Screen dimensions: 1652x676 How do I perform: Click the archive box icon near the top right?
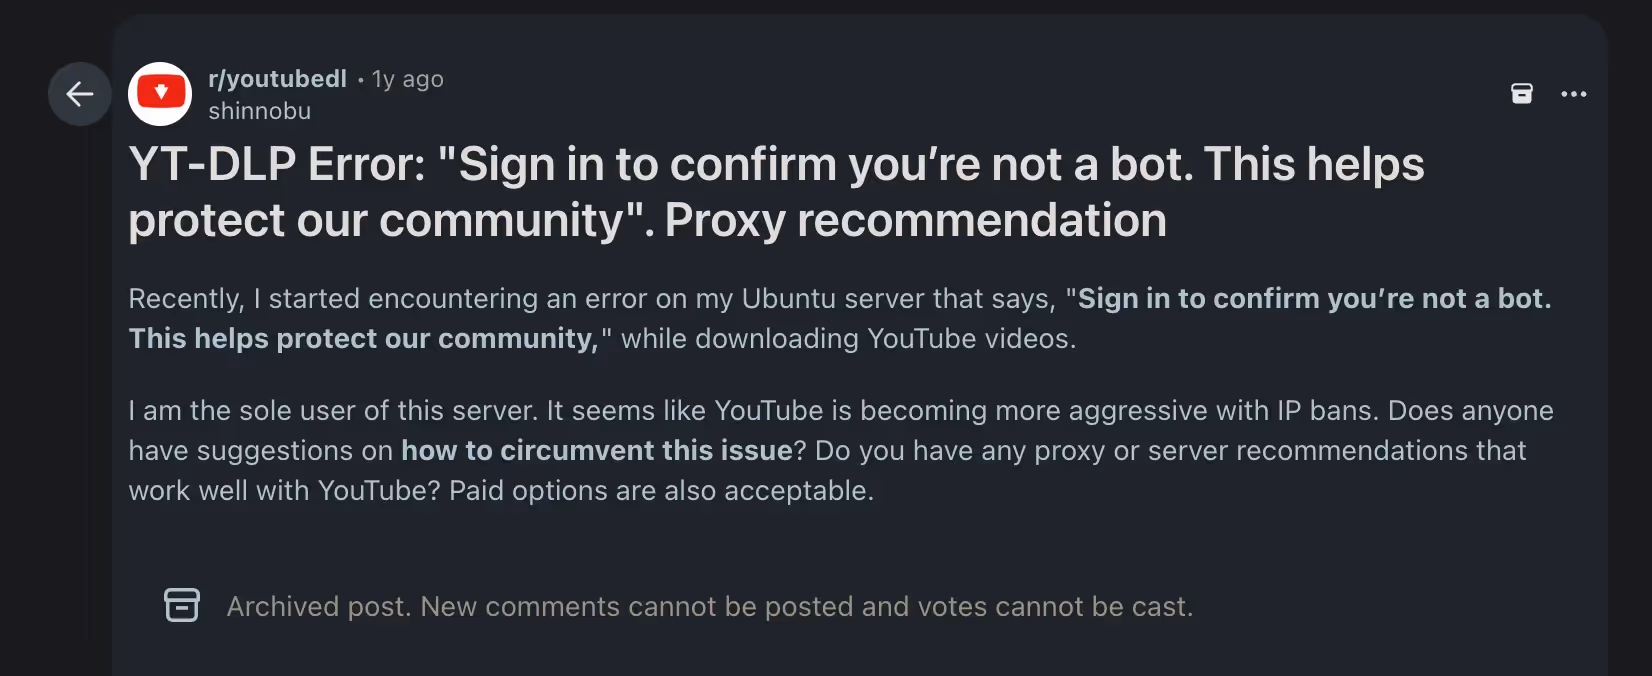pos(1522,93)
